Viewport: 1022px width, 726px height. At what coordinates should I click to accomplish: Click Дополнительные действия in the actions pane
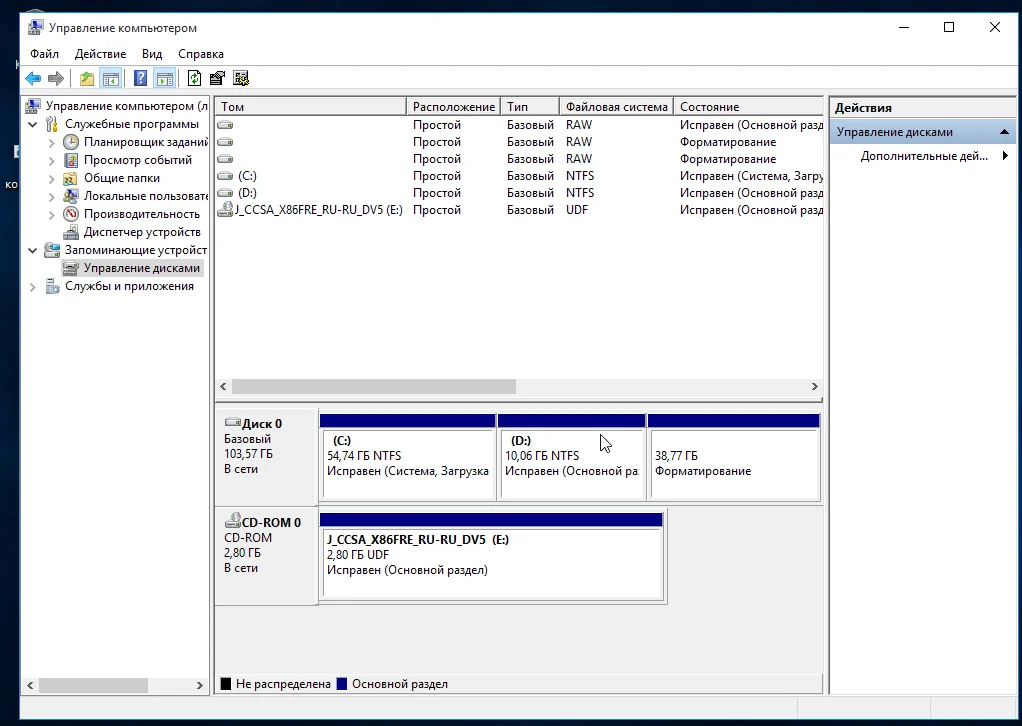coord(924,156)
